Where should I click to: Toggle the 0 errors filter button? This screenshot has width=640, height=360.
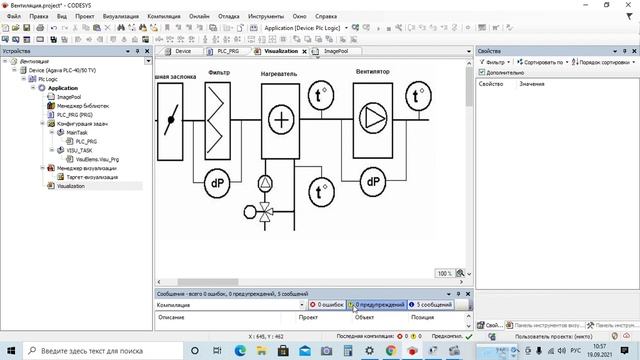coord(327,304)
